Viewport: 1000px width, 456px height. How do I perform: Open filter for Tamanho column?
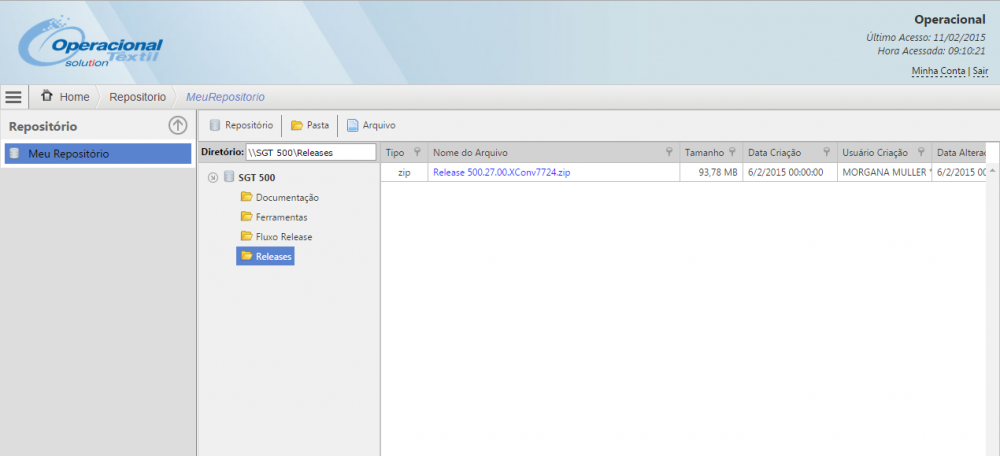click(x=732, y=153)
